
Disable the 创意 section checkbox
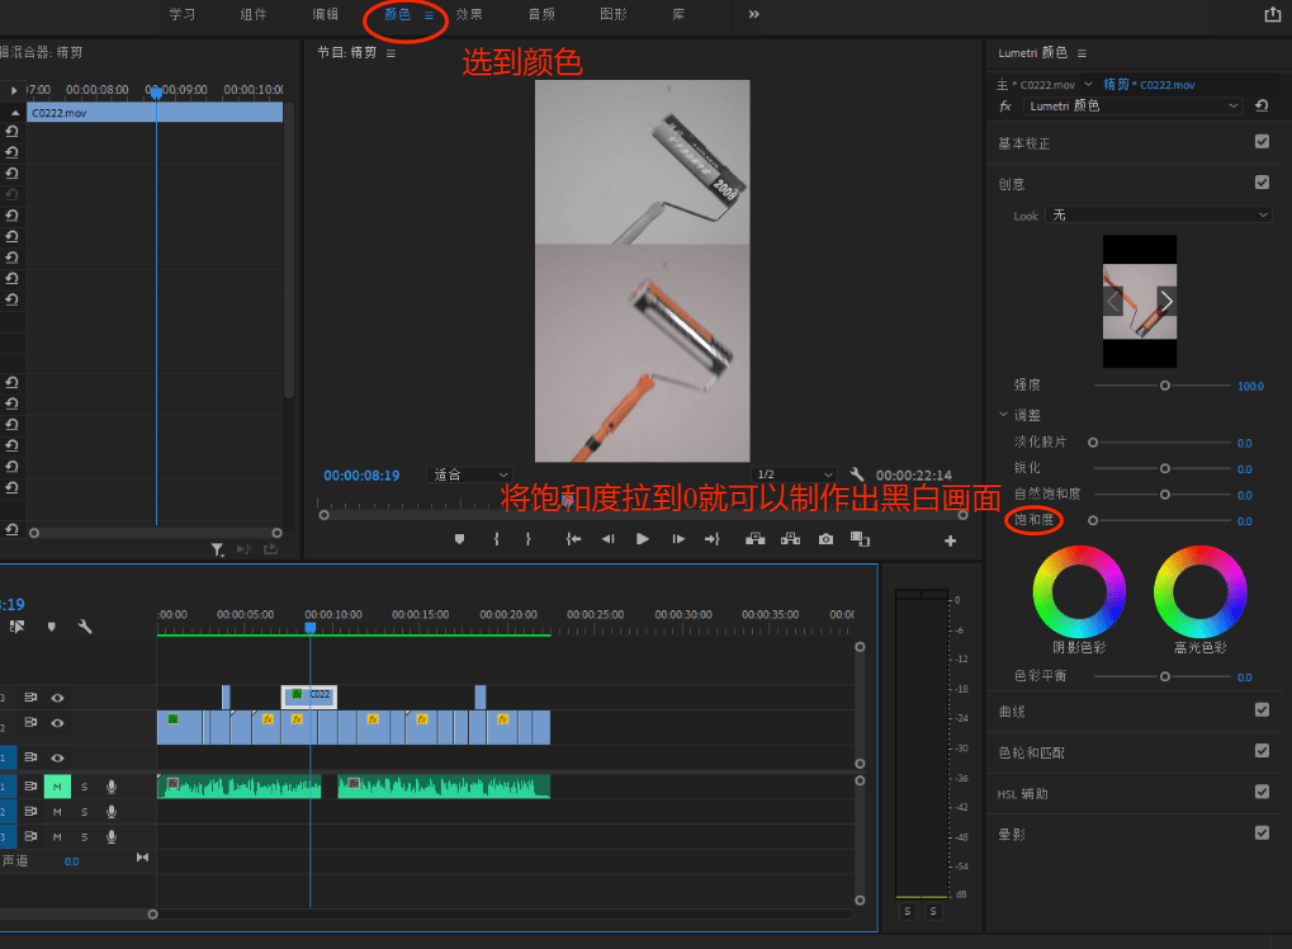(x=1262, y=183)
